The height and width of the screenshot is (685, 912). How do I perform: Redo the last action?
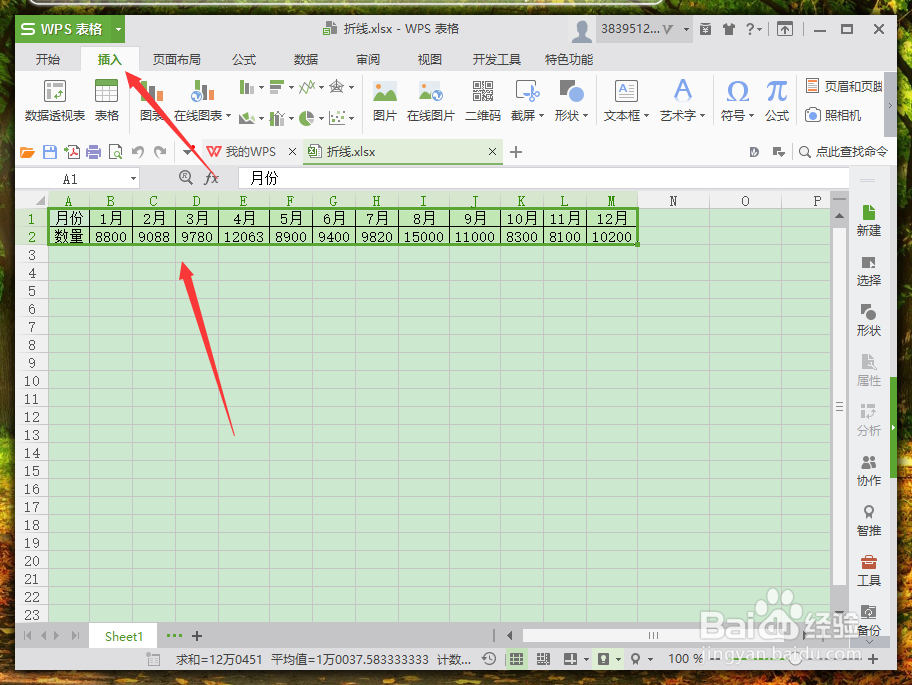coord(160,152)
